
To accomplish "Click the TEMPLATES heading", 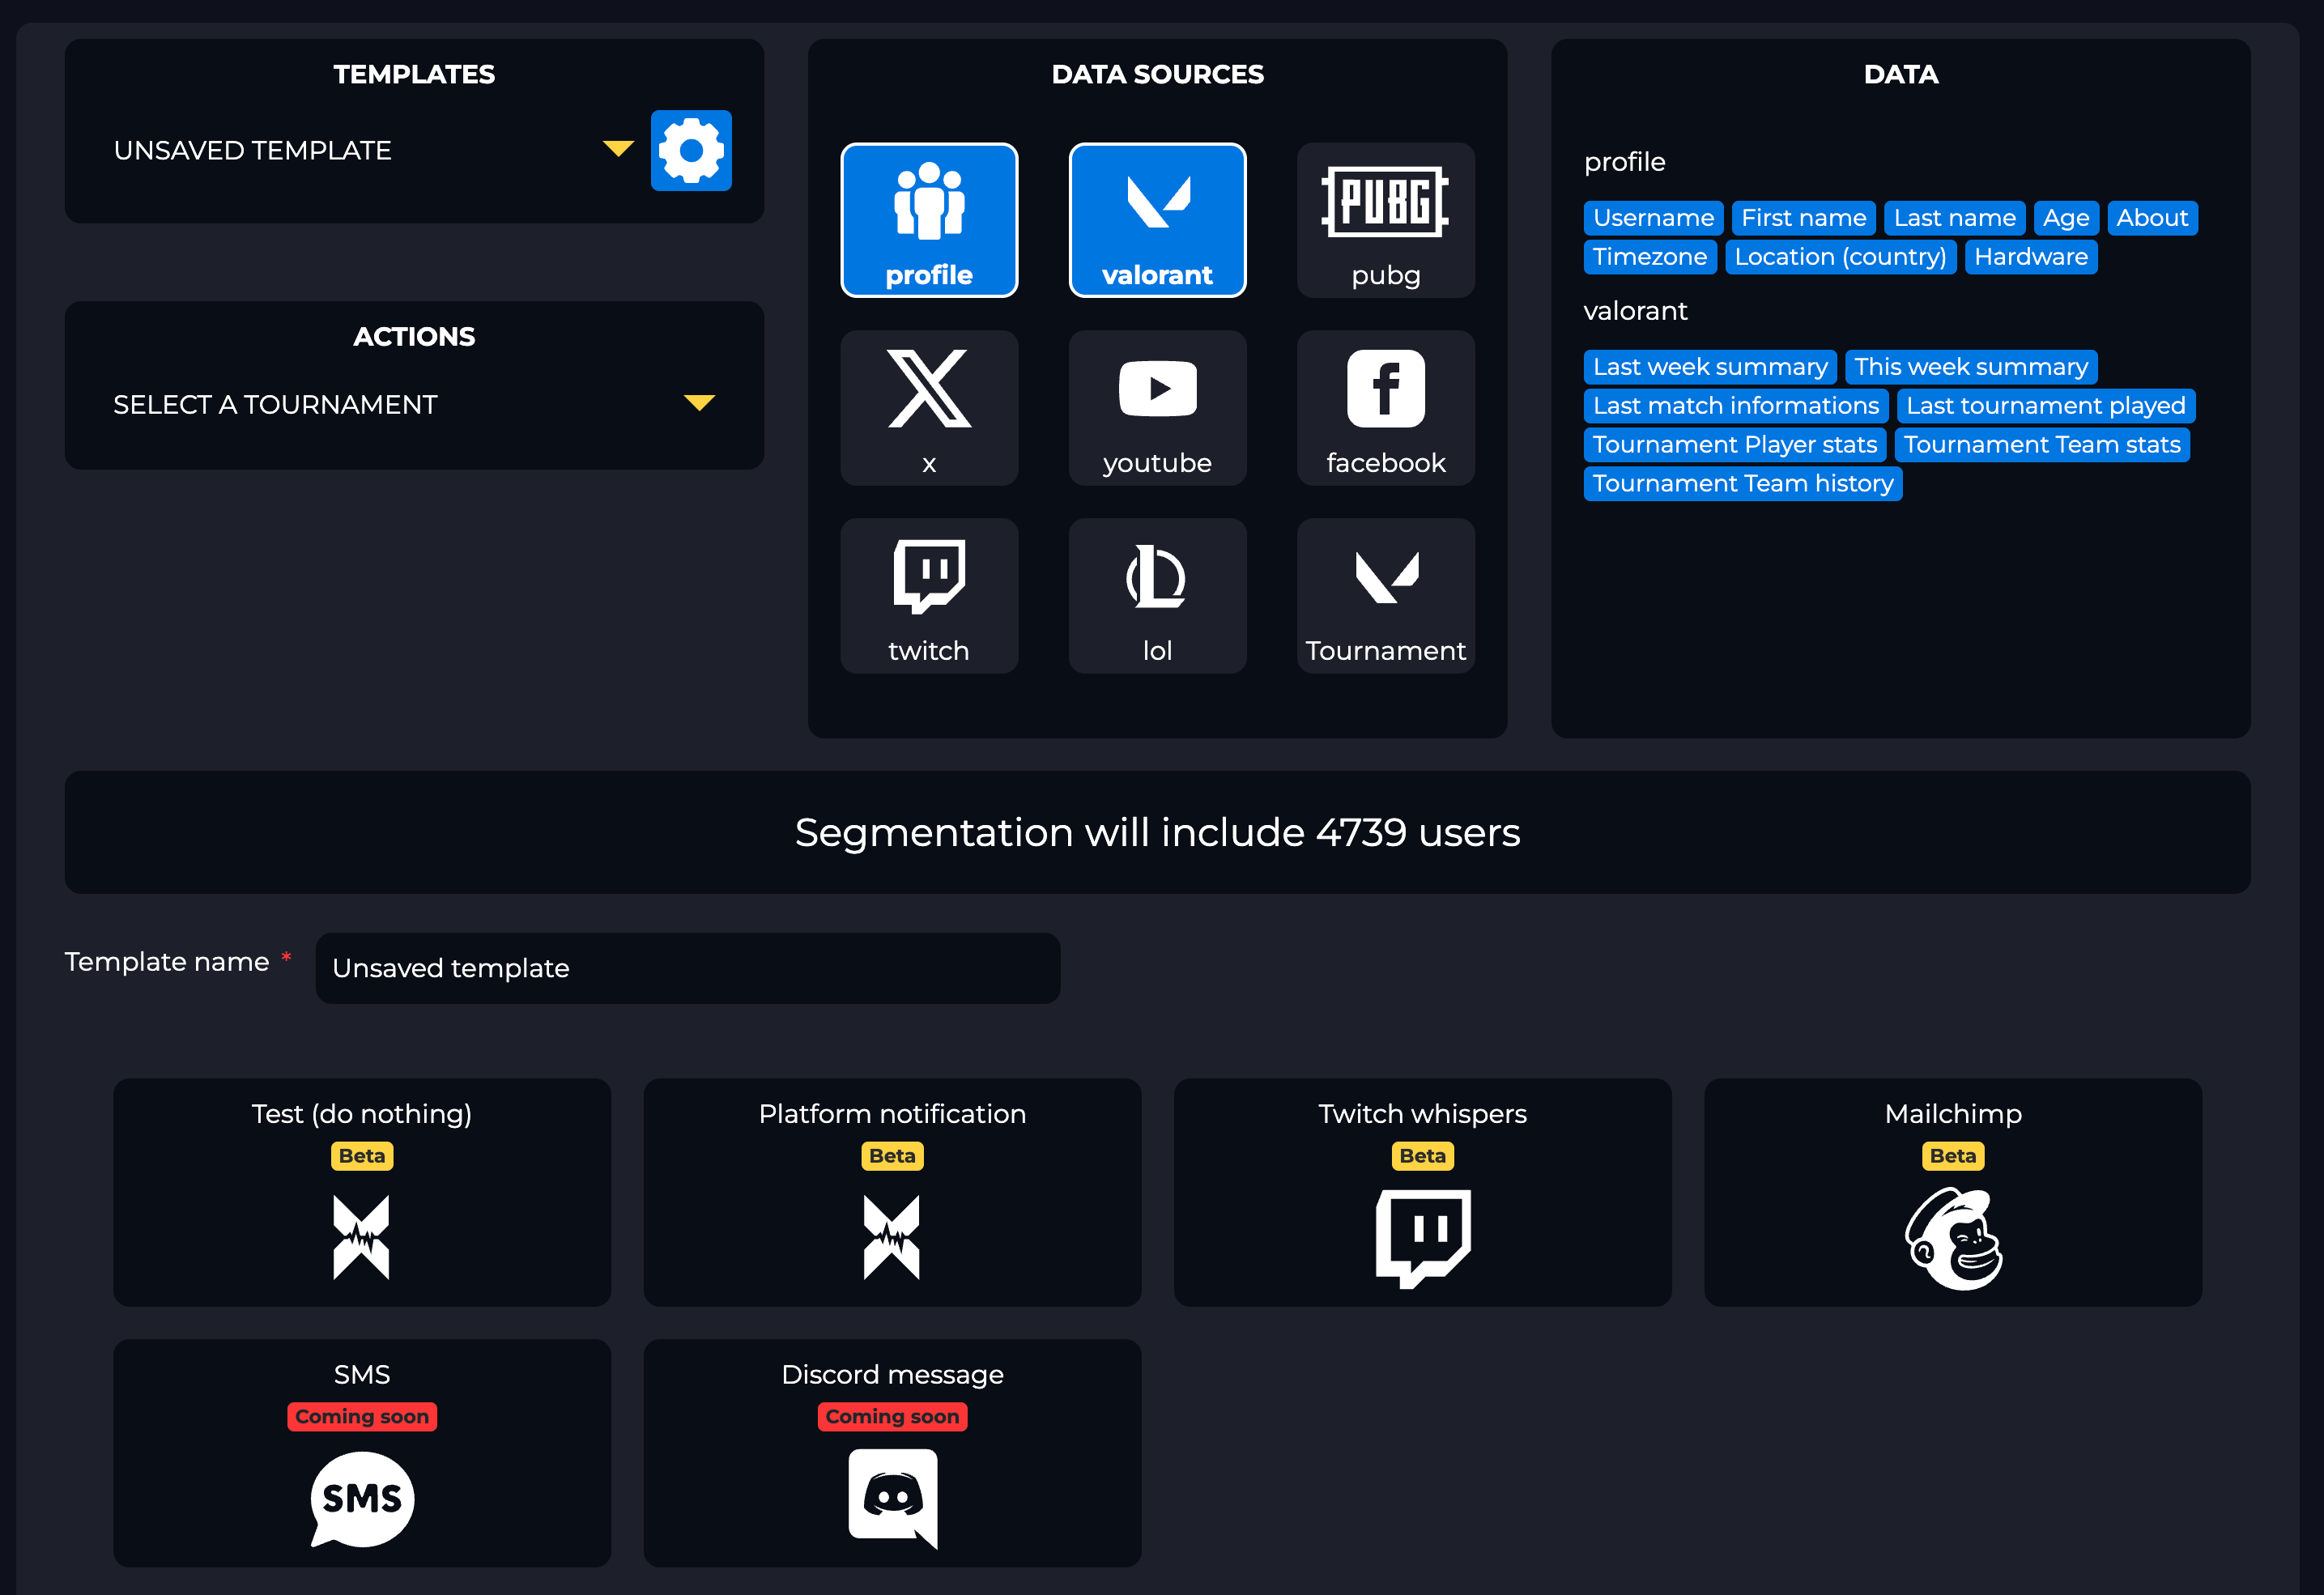I will [414, 74].
